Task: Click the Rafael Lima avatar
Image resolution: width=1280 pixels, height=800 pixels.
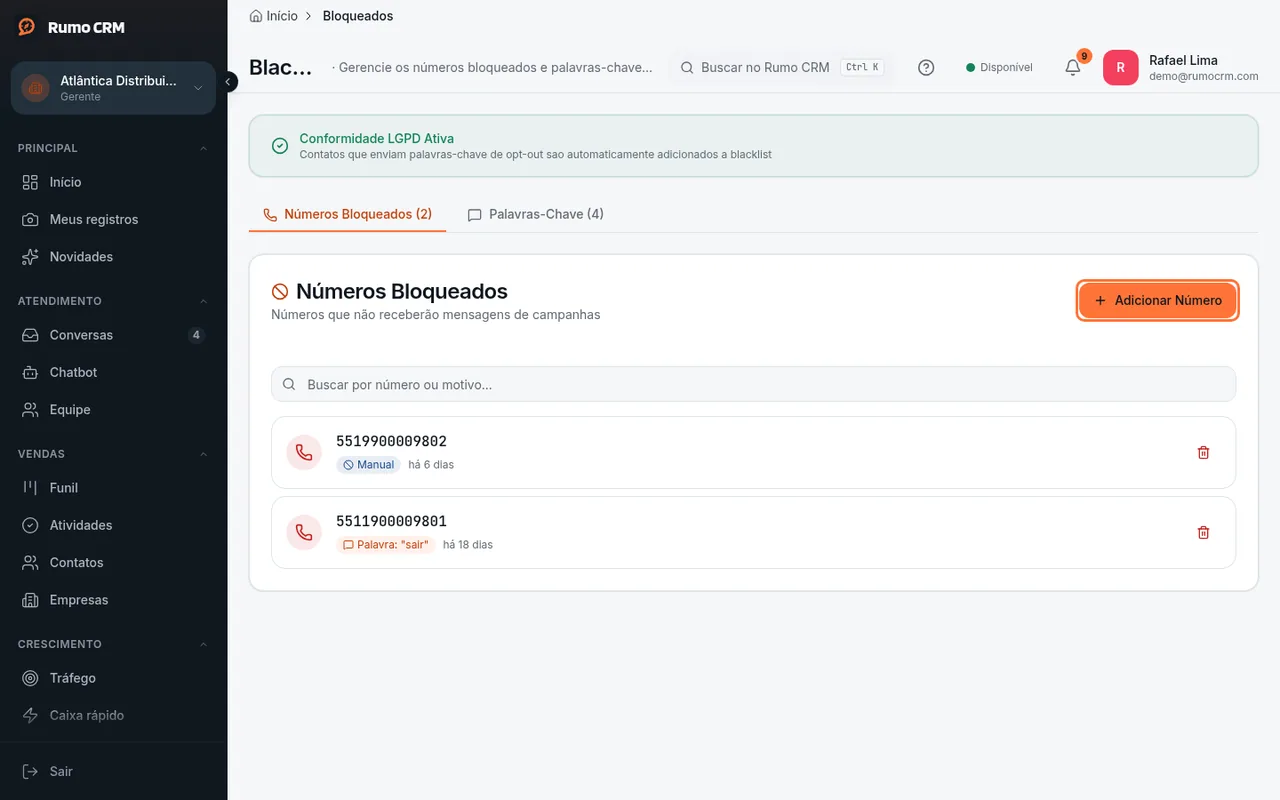Action: click(x=1120, y=68)
